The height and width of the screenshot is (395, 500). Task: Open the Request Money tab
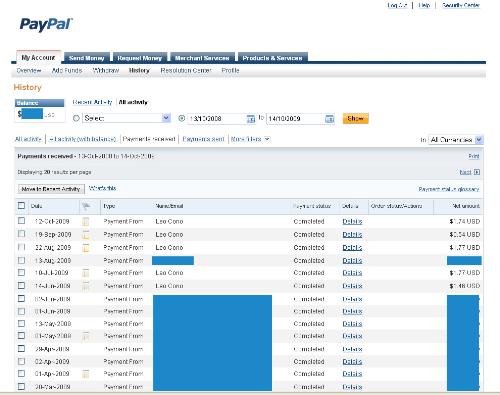point(140,58)
